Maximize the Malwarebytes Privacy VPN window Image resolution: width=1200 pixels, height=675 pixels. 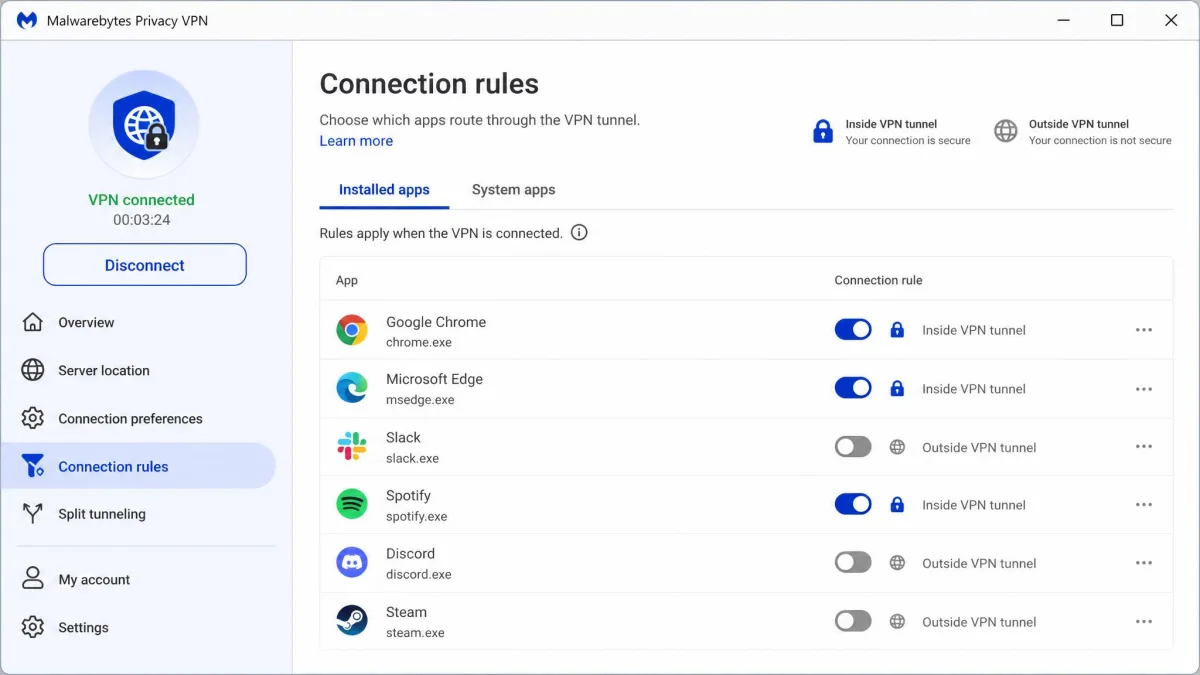(1117, 20)
